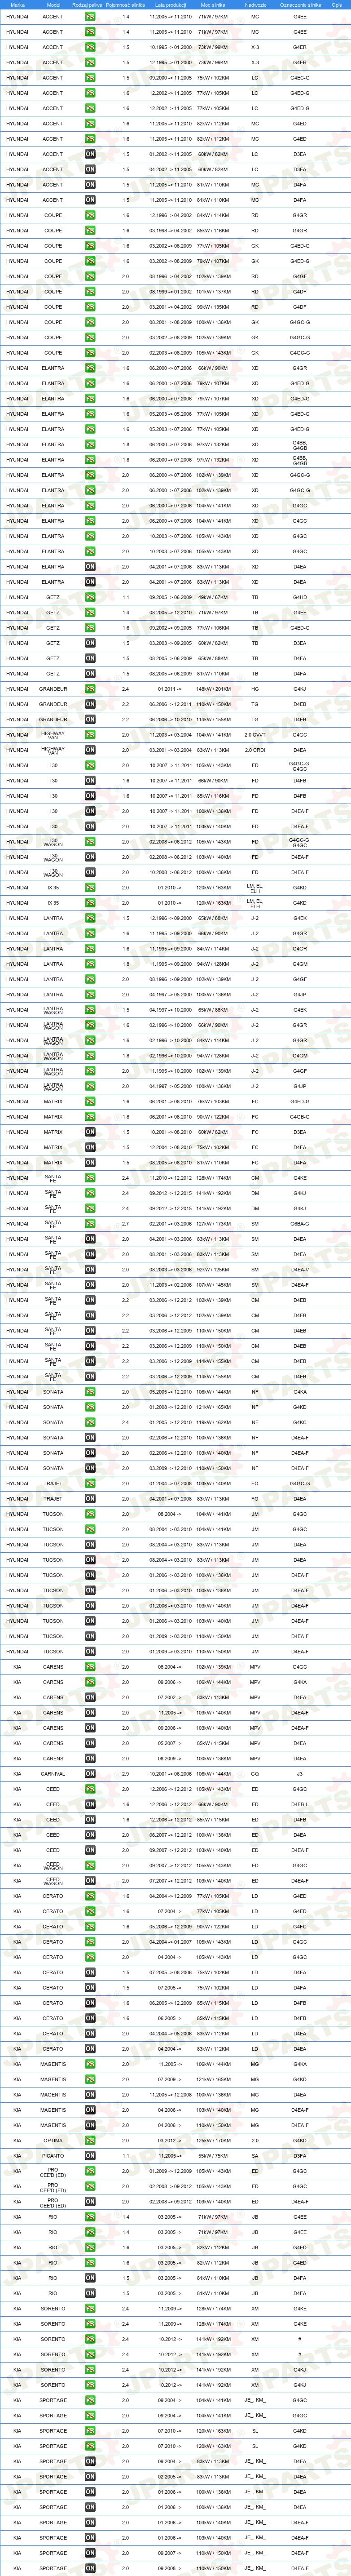This screenshot has height=2576, width=351.
Task: Click petrol icon in MATRIX 1.8 G4GB-G row
Action: 90,1117
